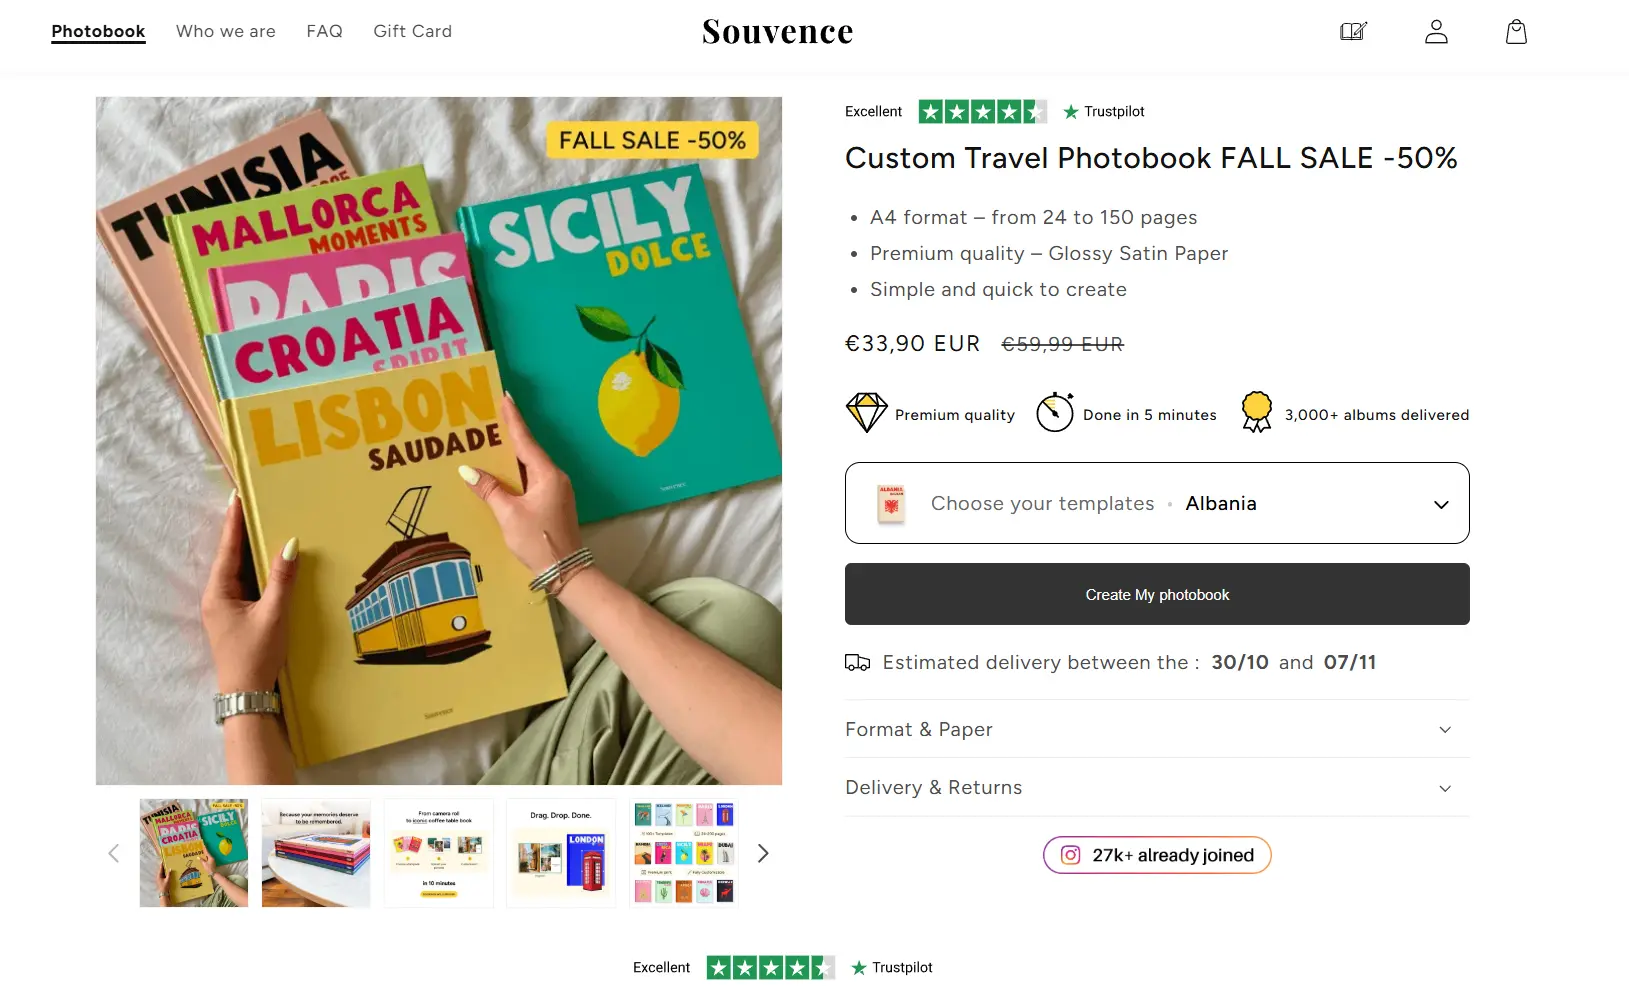
Task: Click the Trustpilot rating stars
Action: pos(983,111)
